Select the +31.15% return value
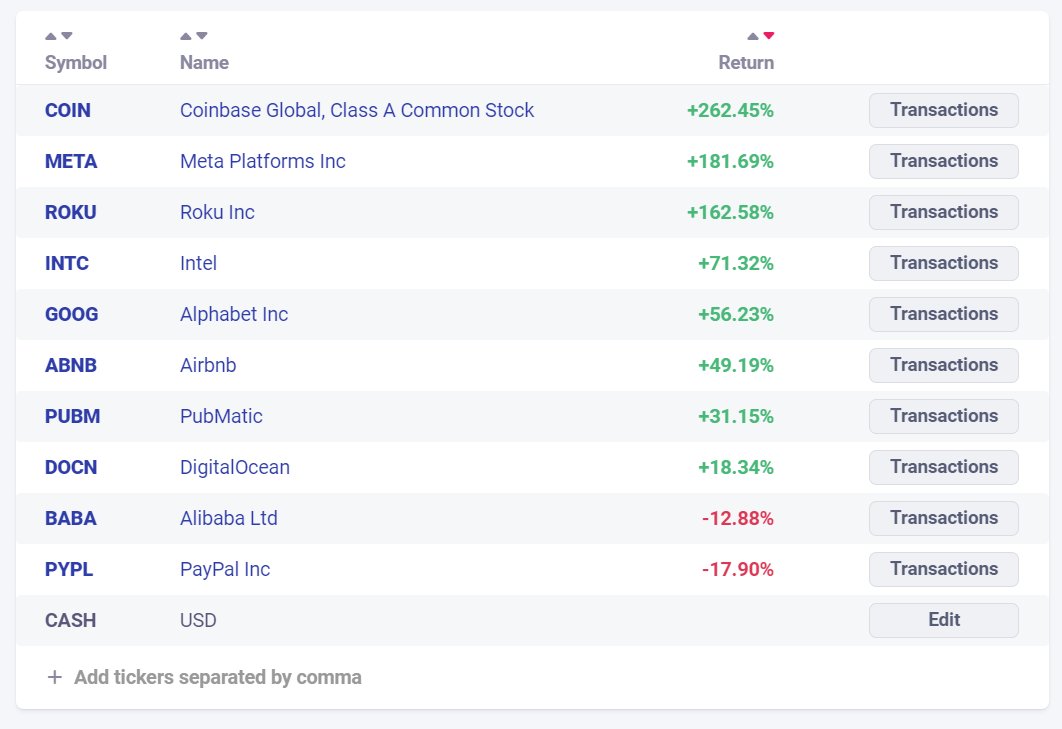 (x=736, y=416)
